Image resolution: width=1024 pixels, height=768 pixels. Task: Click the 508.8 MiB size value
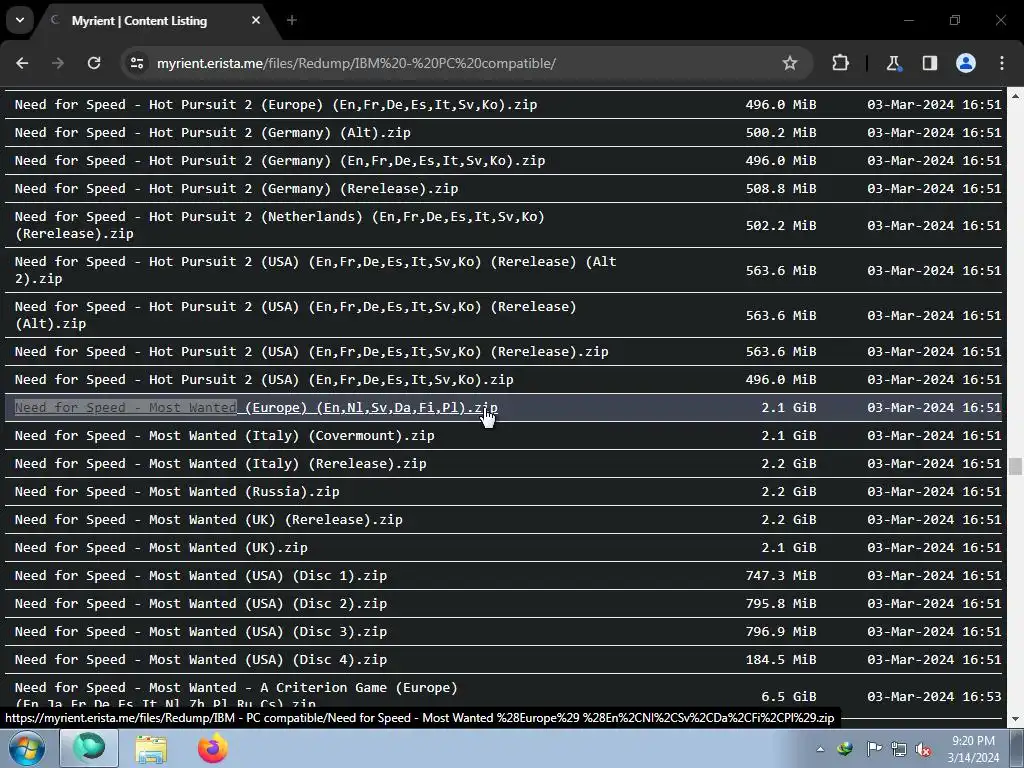(781, 189)
